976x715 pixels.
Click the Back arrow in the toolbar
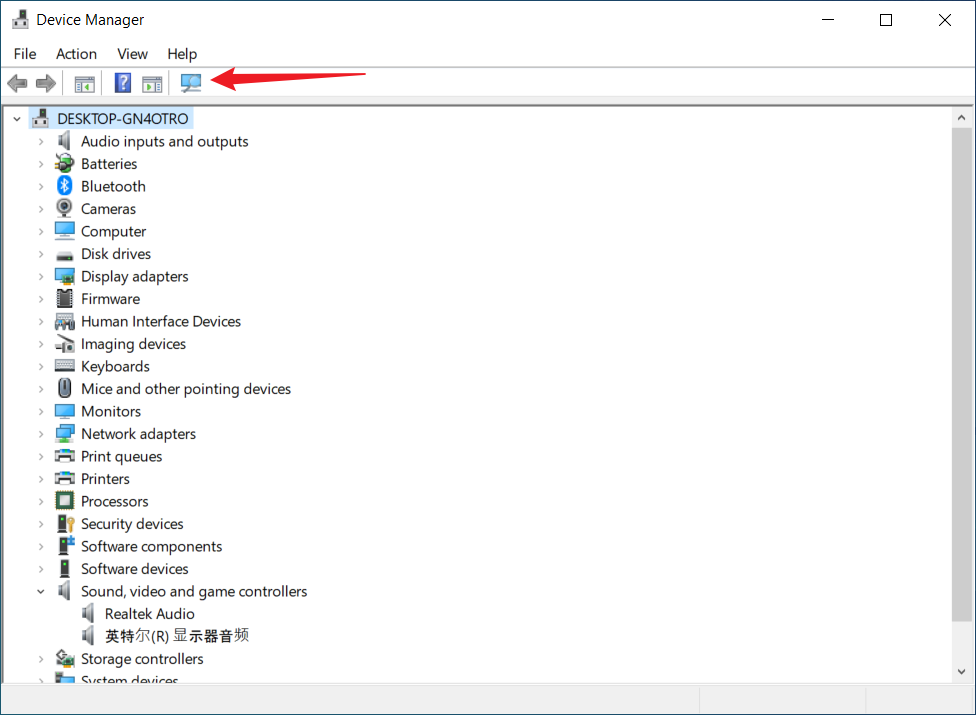17,83
